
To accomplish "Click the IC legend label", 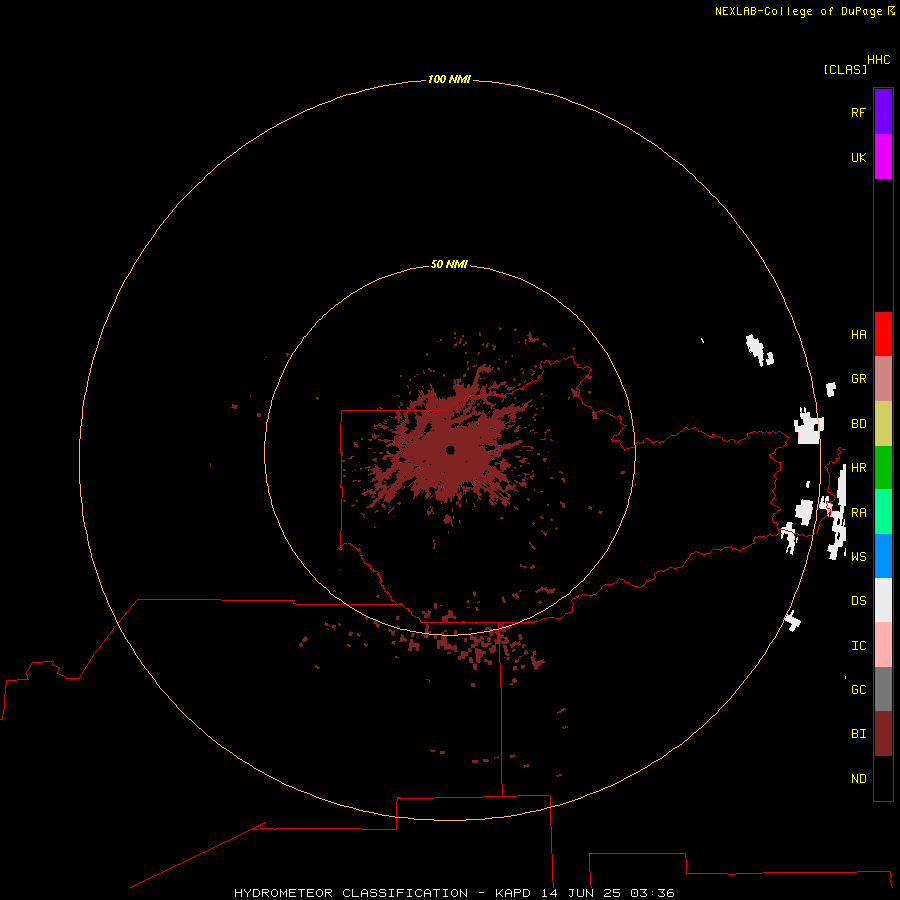I will [858, 646].
